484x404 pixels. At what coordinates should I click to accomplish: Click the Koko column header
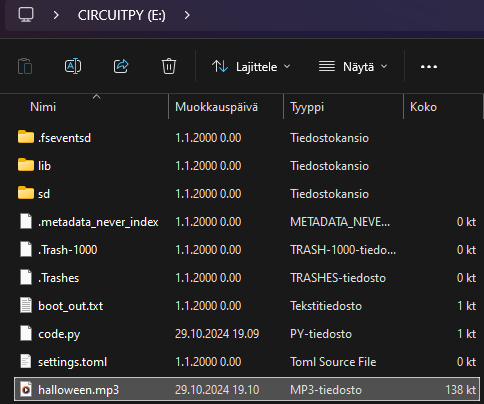[423, 107]
